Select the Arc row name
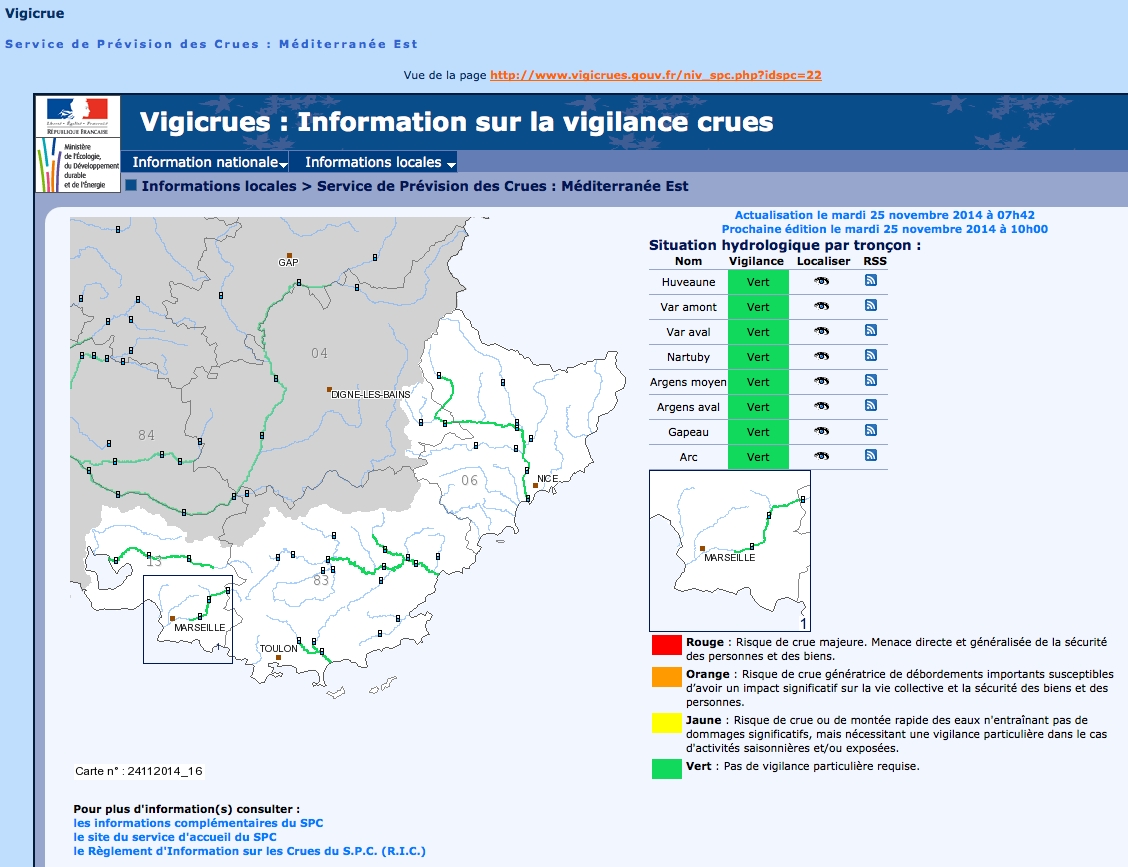Screen dimensions: 1128x867 (688, 457)
